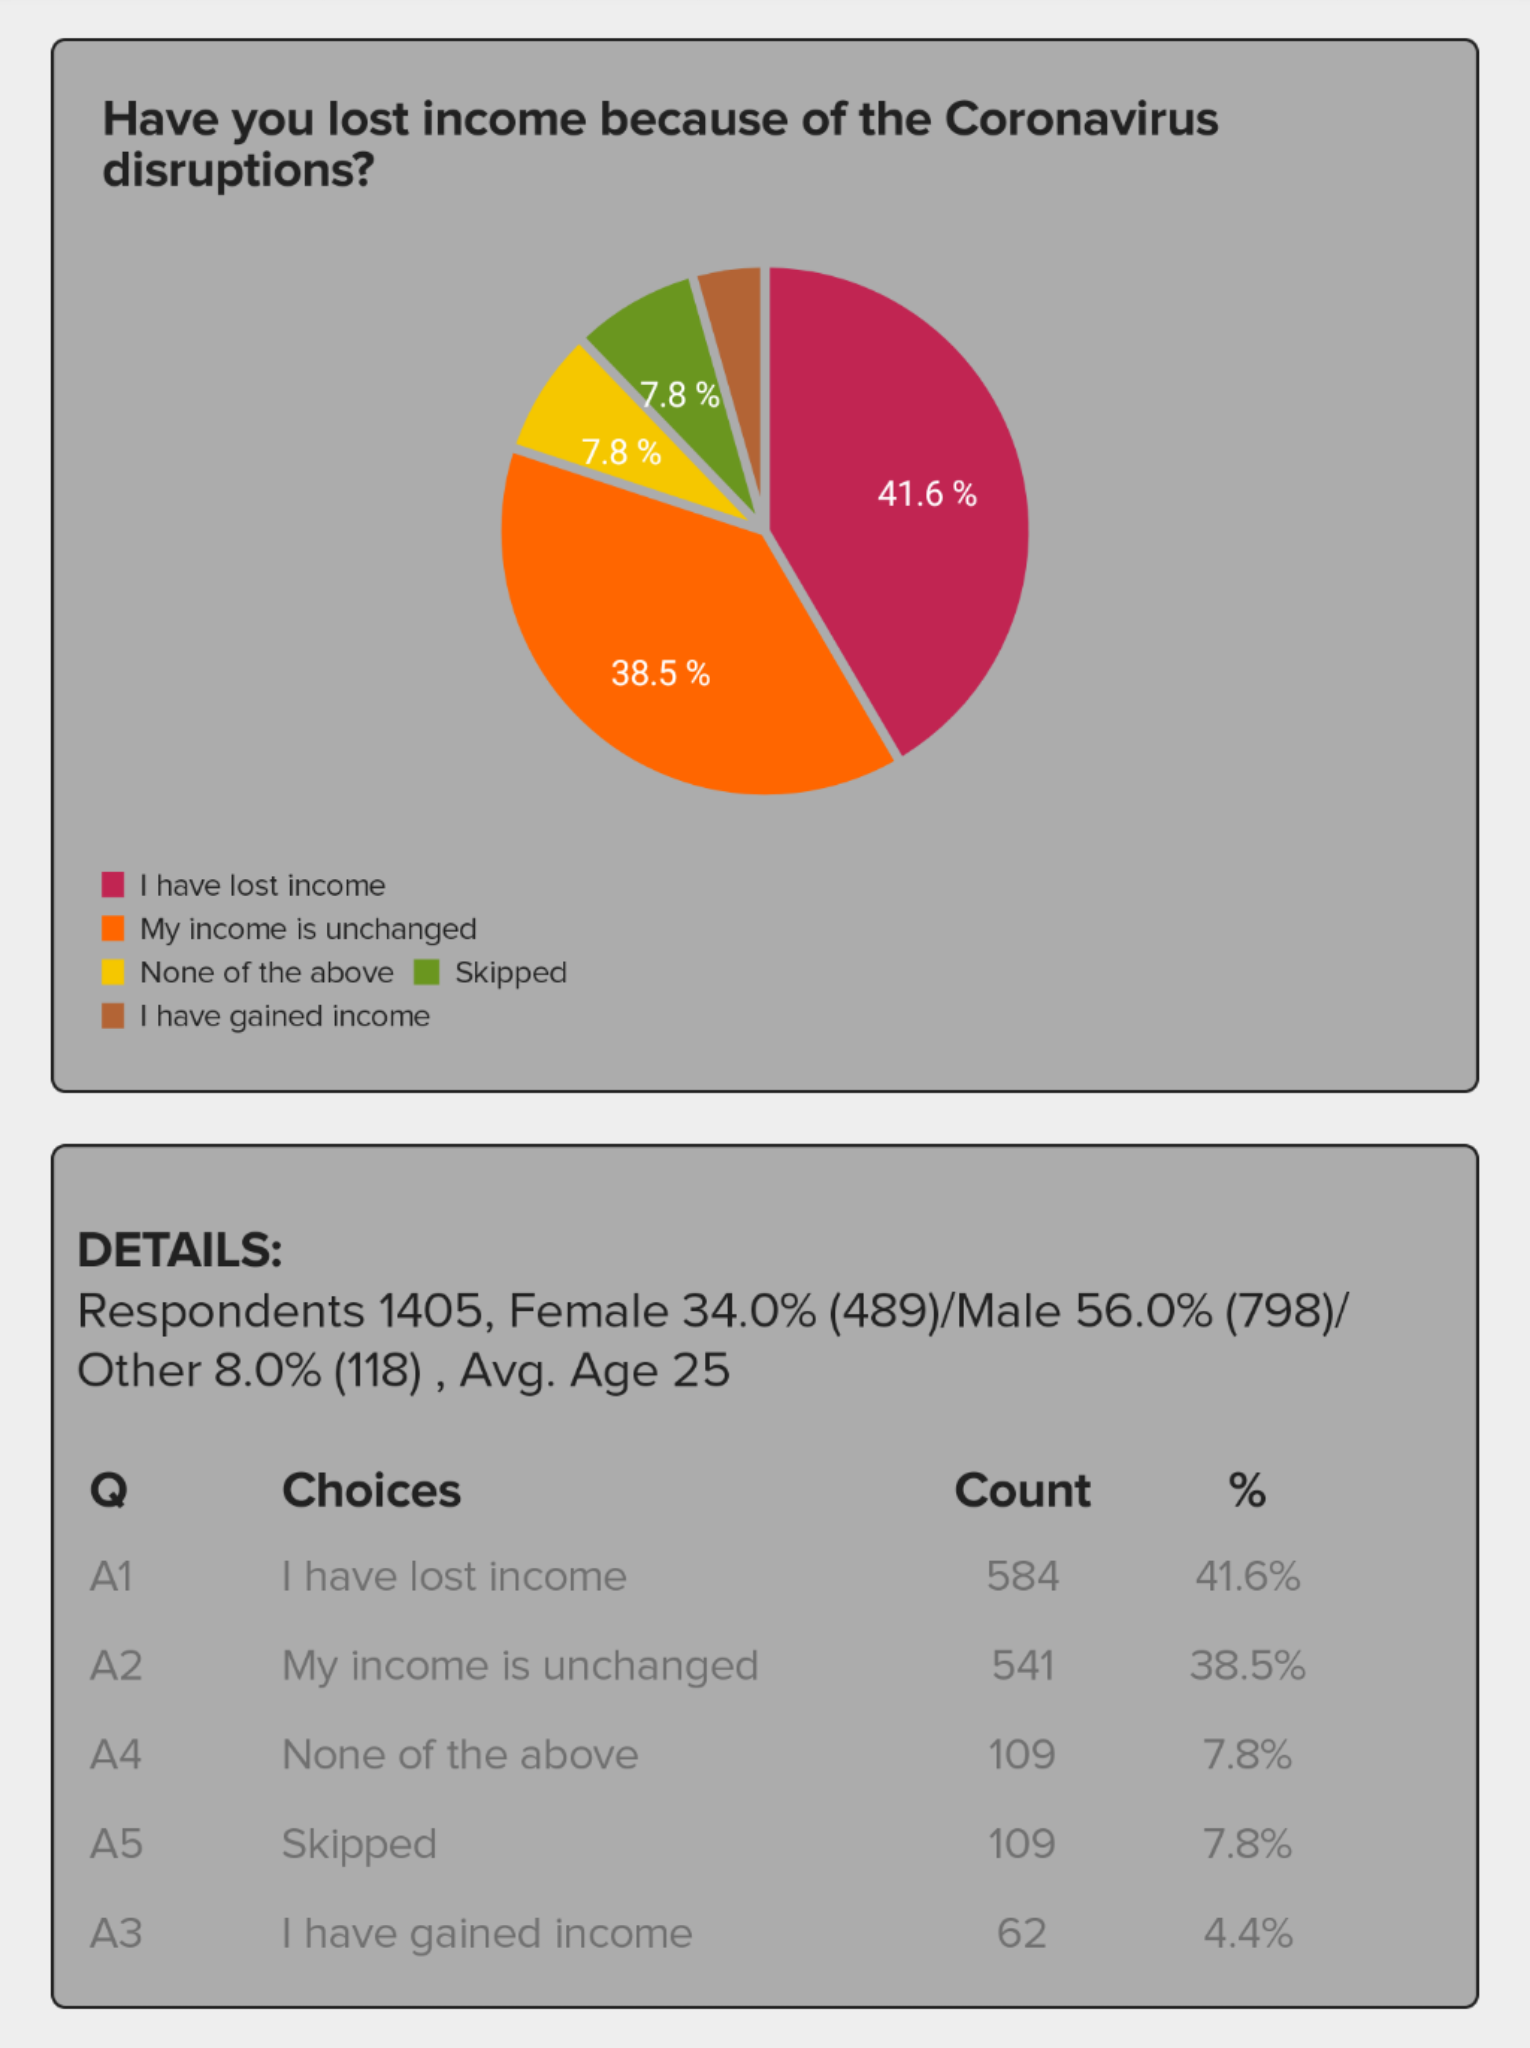
Task: Click the 4.4% value in the table
Action: [1247, 1933]
